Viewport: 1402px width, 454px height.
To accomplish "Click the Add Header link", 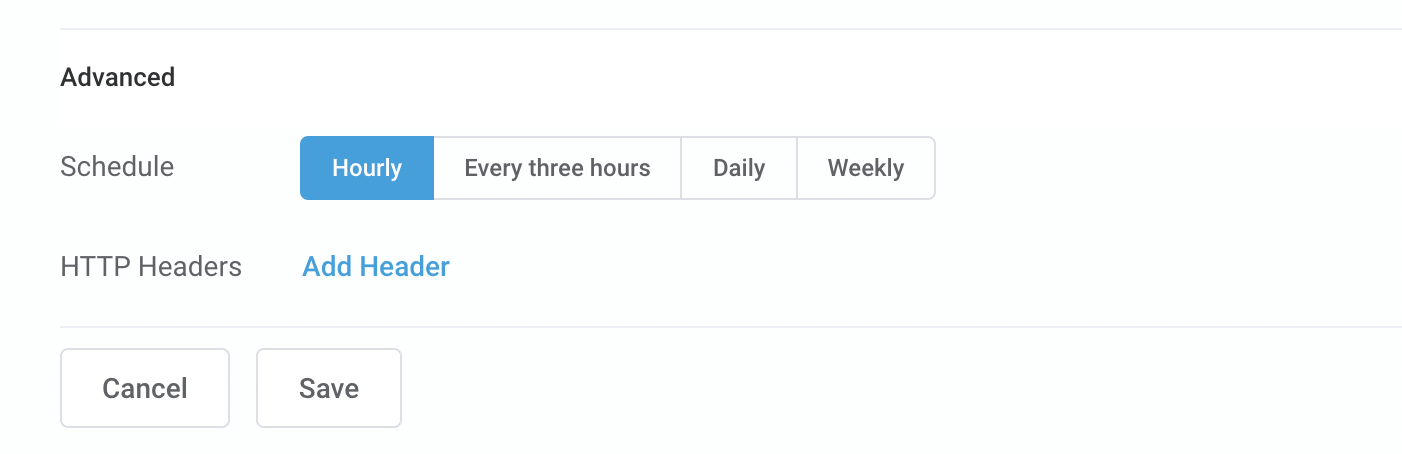I will coord(376,267).
